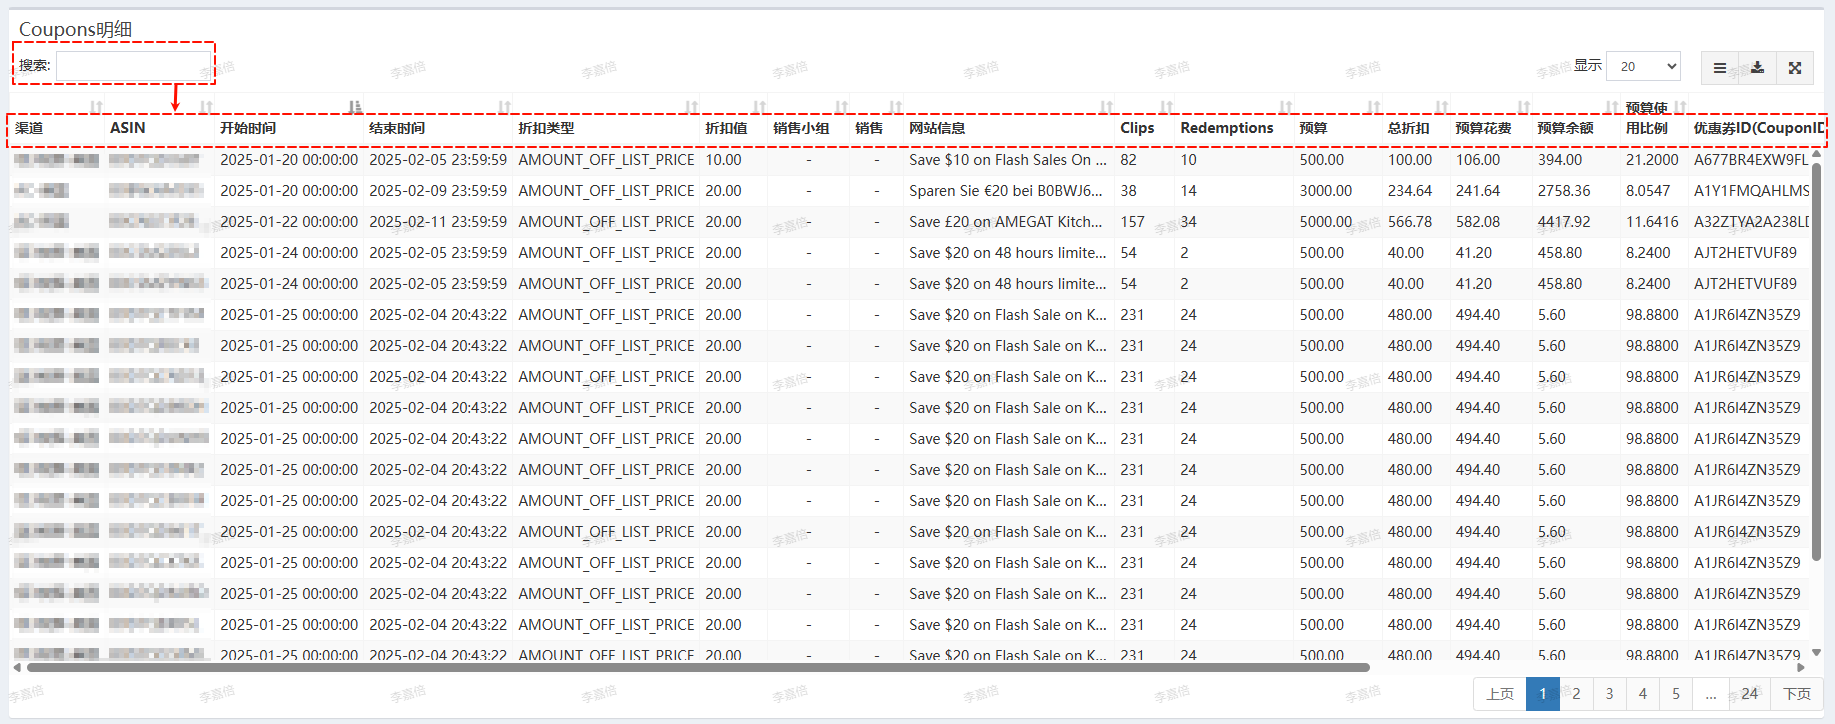Click total discount cell 234.64
The image size is (1835, 724).
coord(1410,191)
